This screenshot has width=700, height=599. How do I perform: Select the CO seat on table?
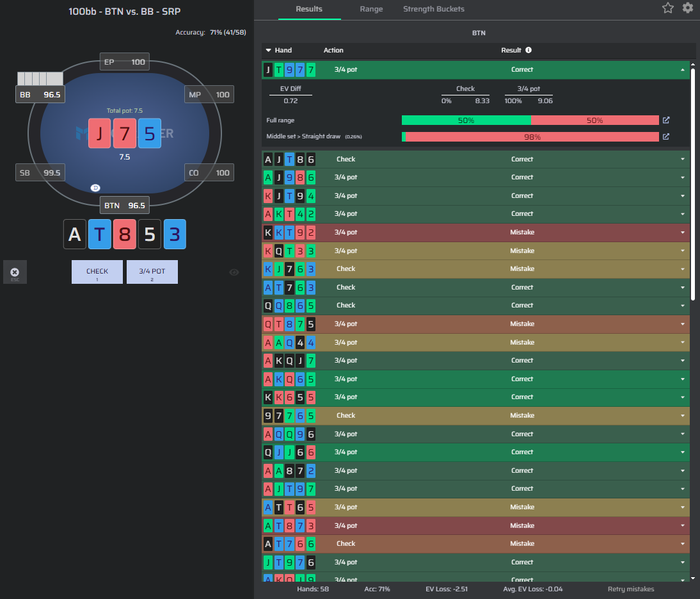[209, 173]
